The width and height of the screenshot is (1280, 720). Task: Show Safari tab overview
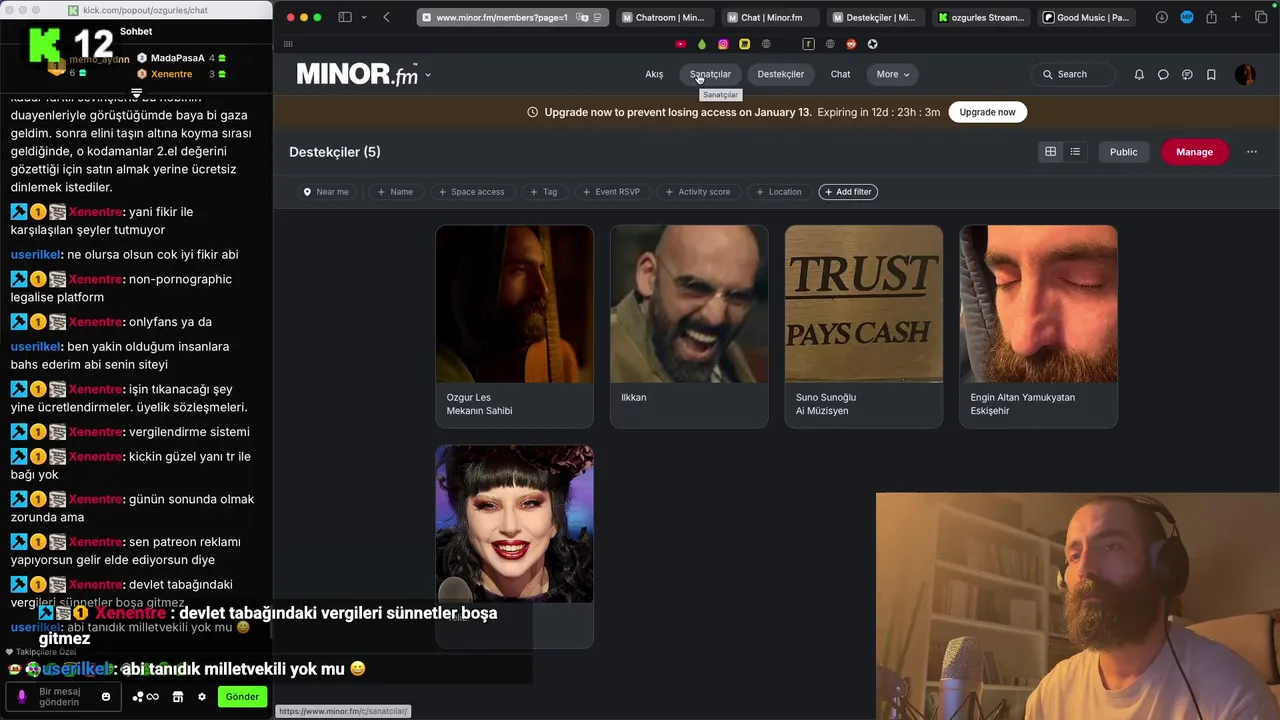click(x=1261, y=17)
